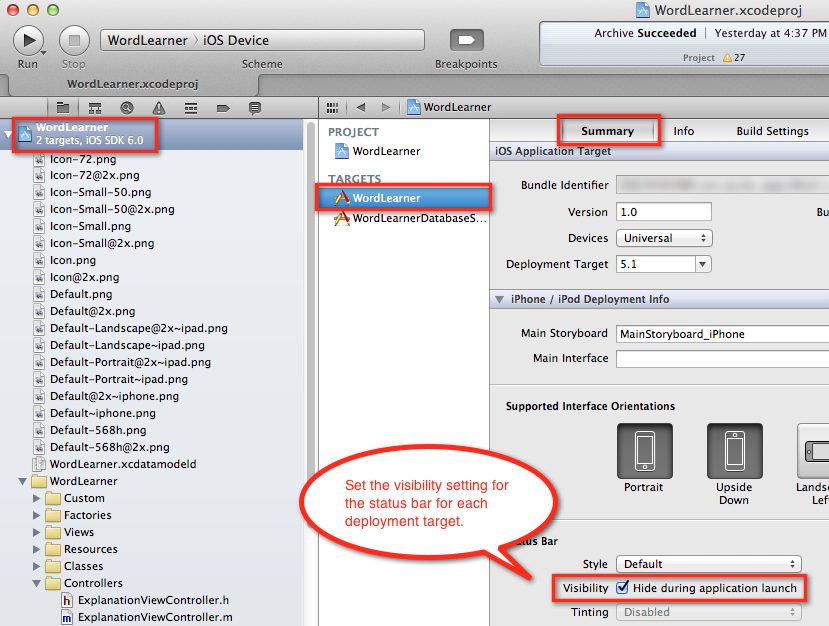Select WordLearner.xcdatamodeld file
This screenshot has width=829, height=626.
(x=115, y=464)
